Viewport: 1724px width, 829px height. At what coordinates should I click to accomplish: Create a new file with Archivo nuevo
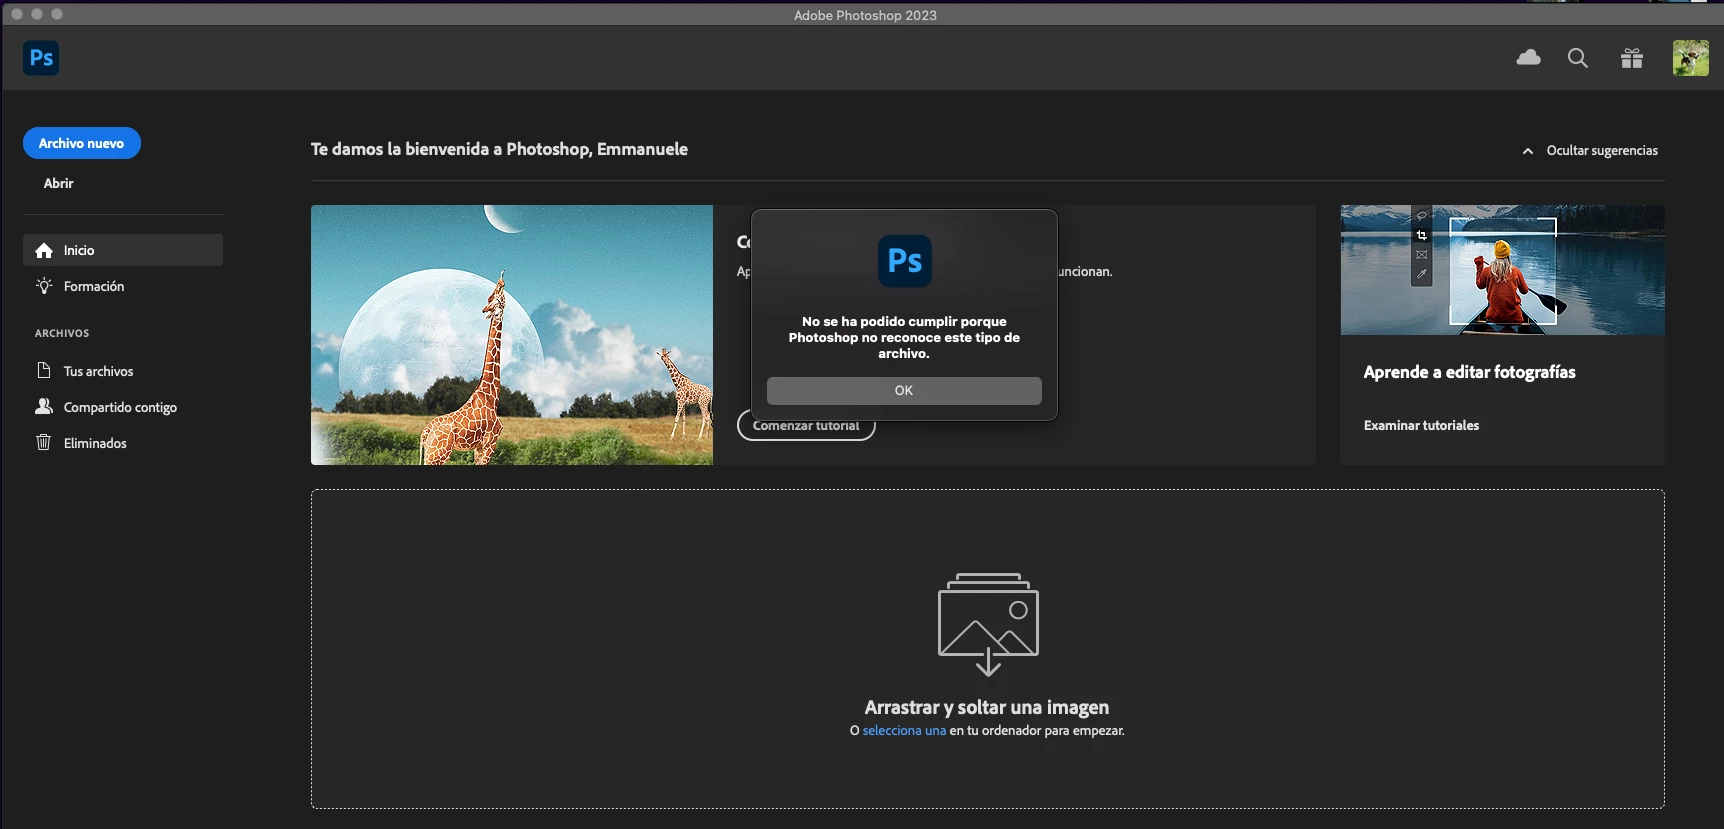[x=82, y=143]
